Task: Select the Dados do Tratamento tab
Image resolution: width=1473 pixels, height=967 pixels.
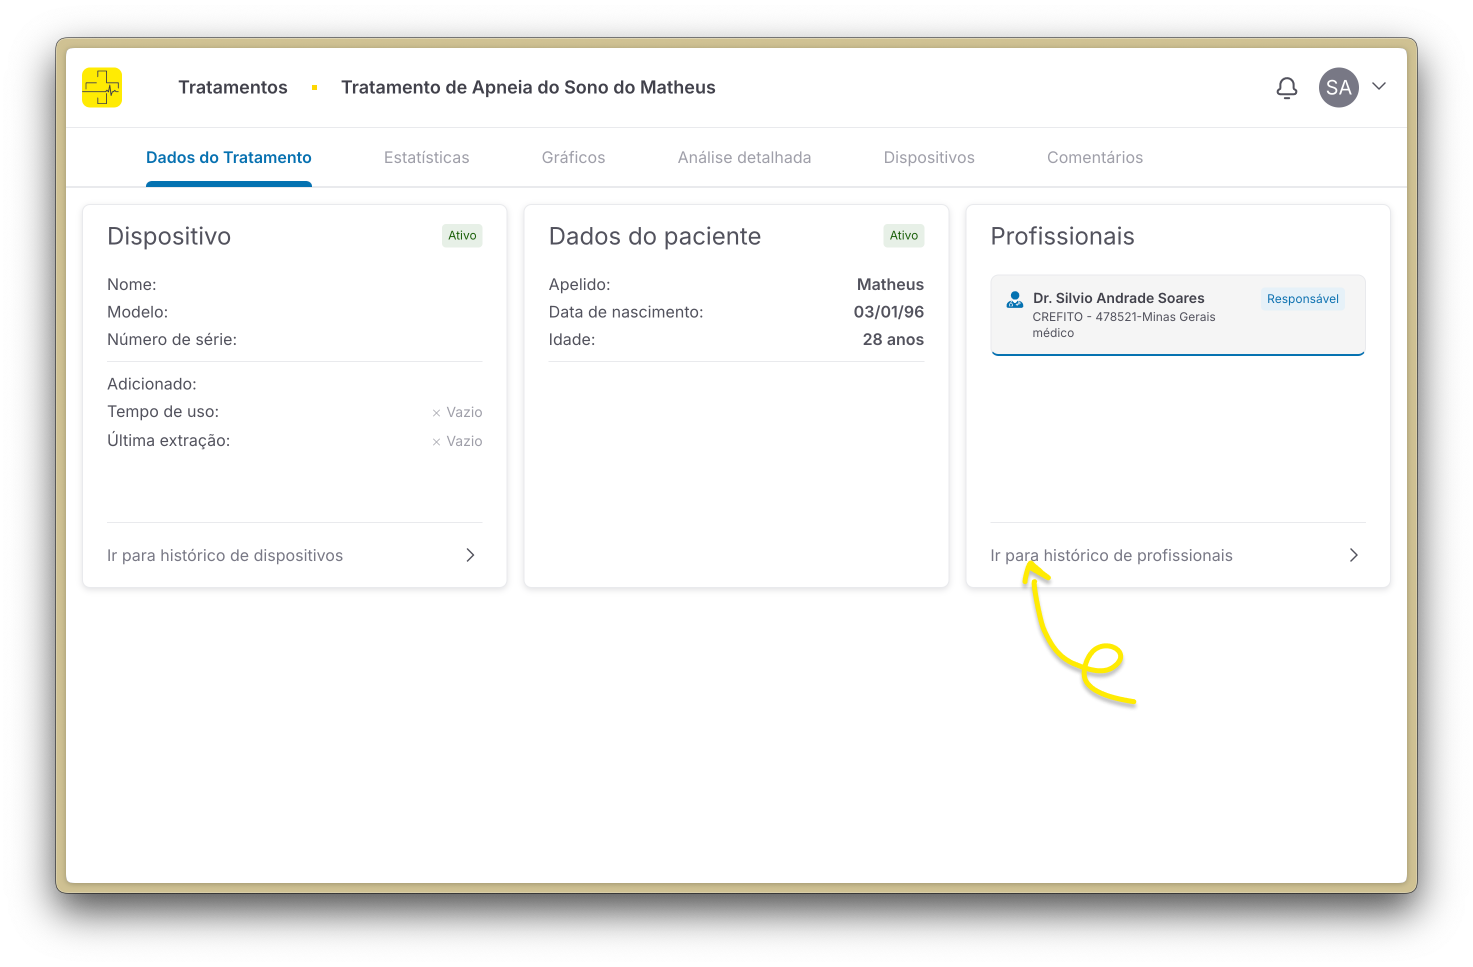Action: pos(229,158)
